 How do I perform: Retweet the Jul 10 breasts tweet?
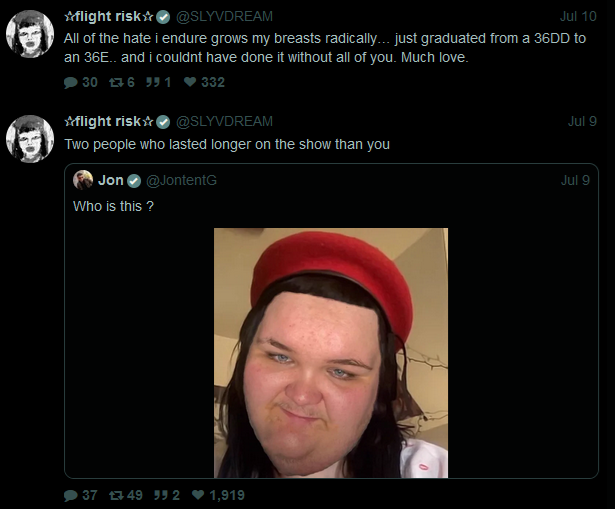(116, 82)
